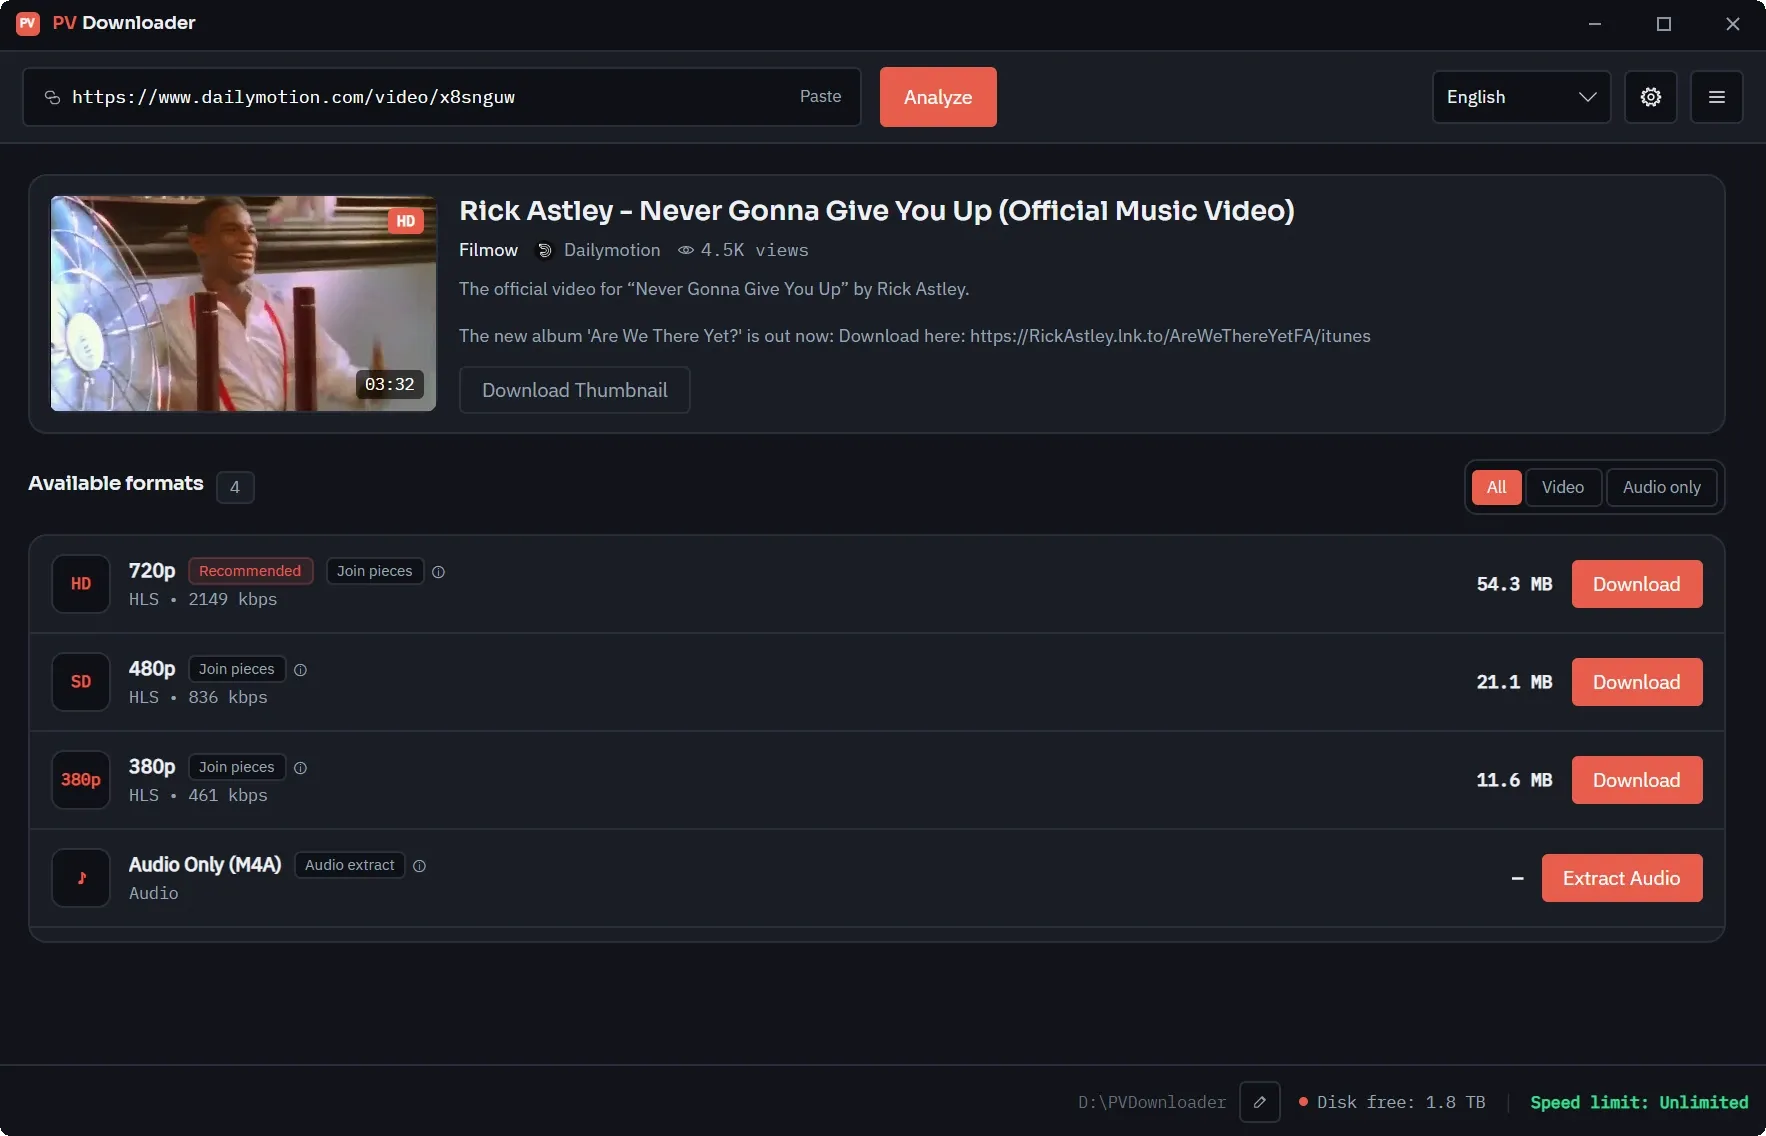Click the Speed limit: Unlimited status

click(x=1639, y=1102)
